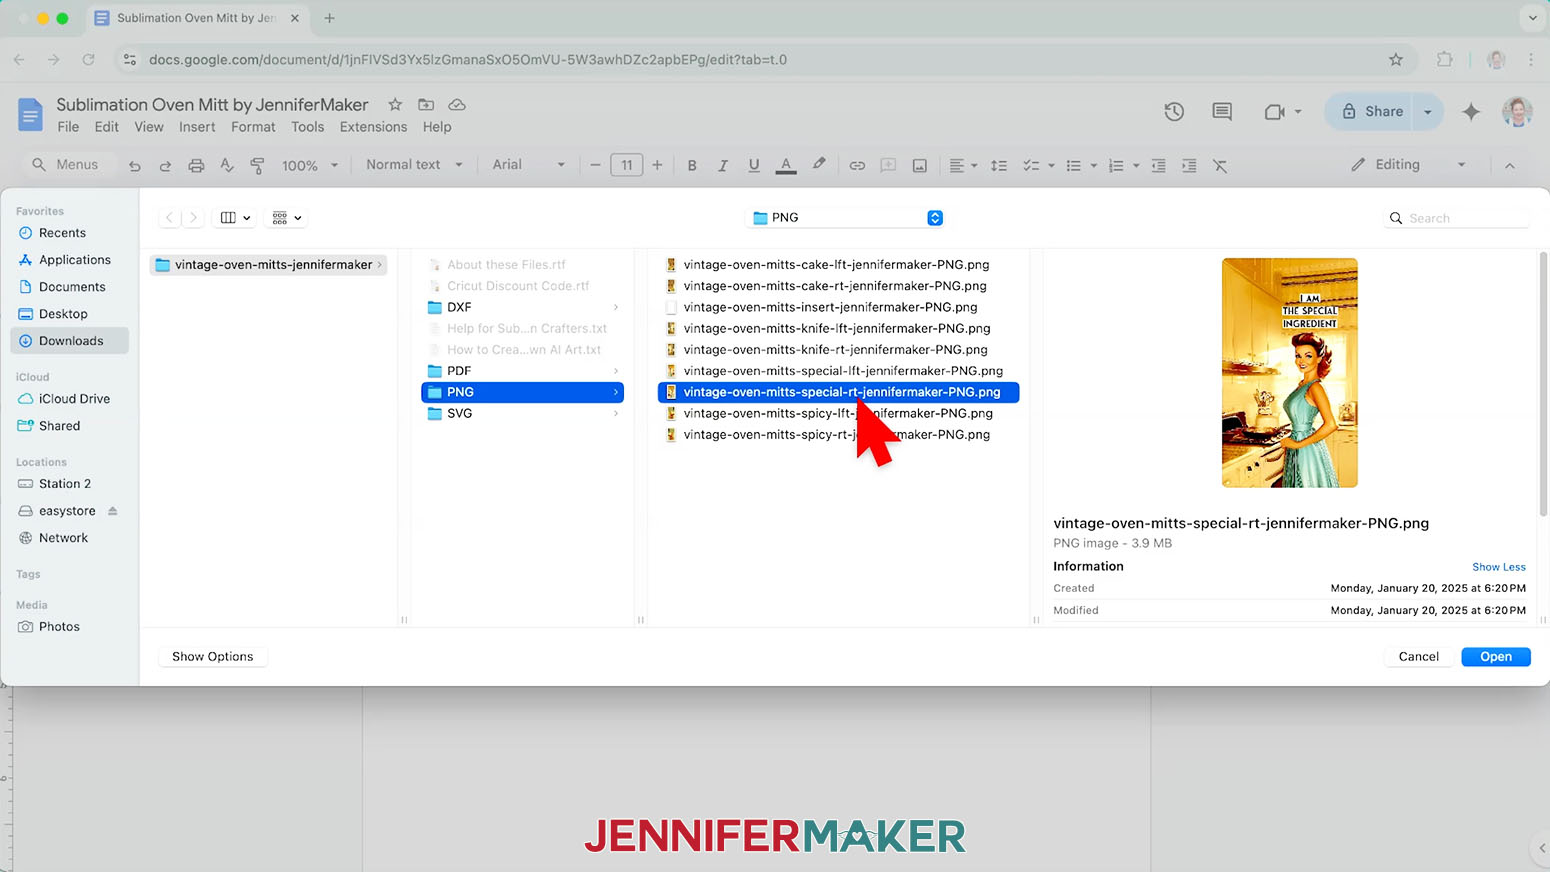Click the move to folder icon
Viewport: 1550px width, 872px height.
click(426, 104)
